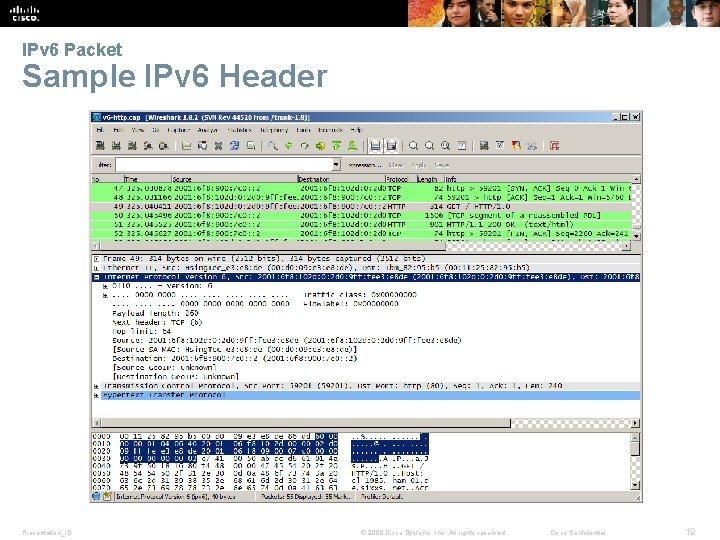Edit display filters icon
This screenshot has height=540, width=720.
(500, 146)
